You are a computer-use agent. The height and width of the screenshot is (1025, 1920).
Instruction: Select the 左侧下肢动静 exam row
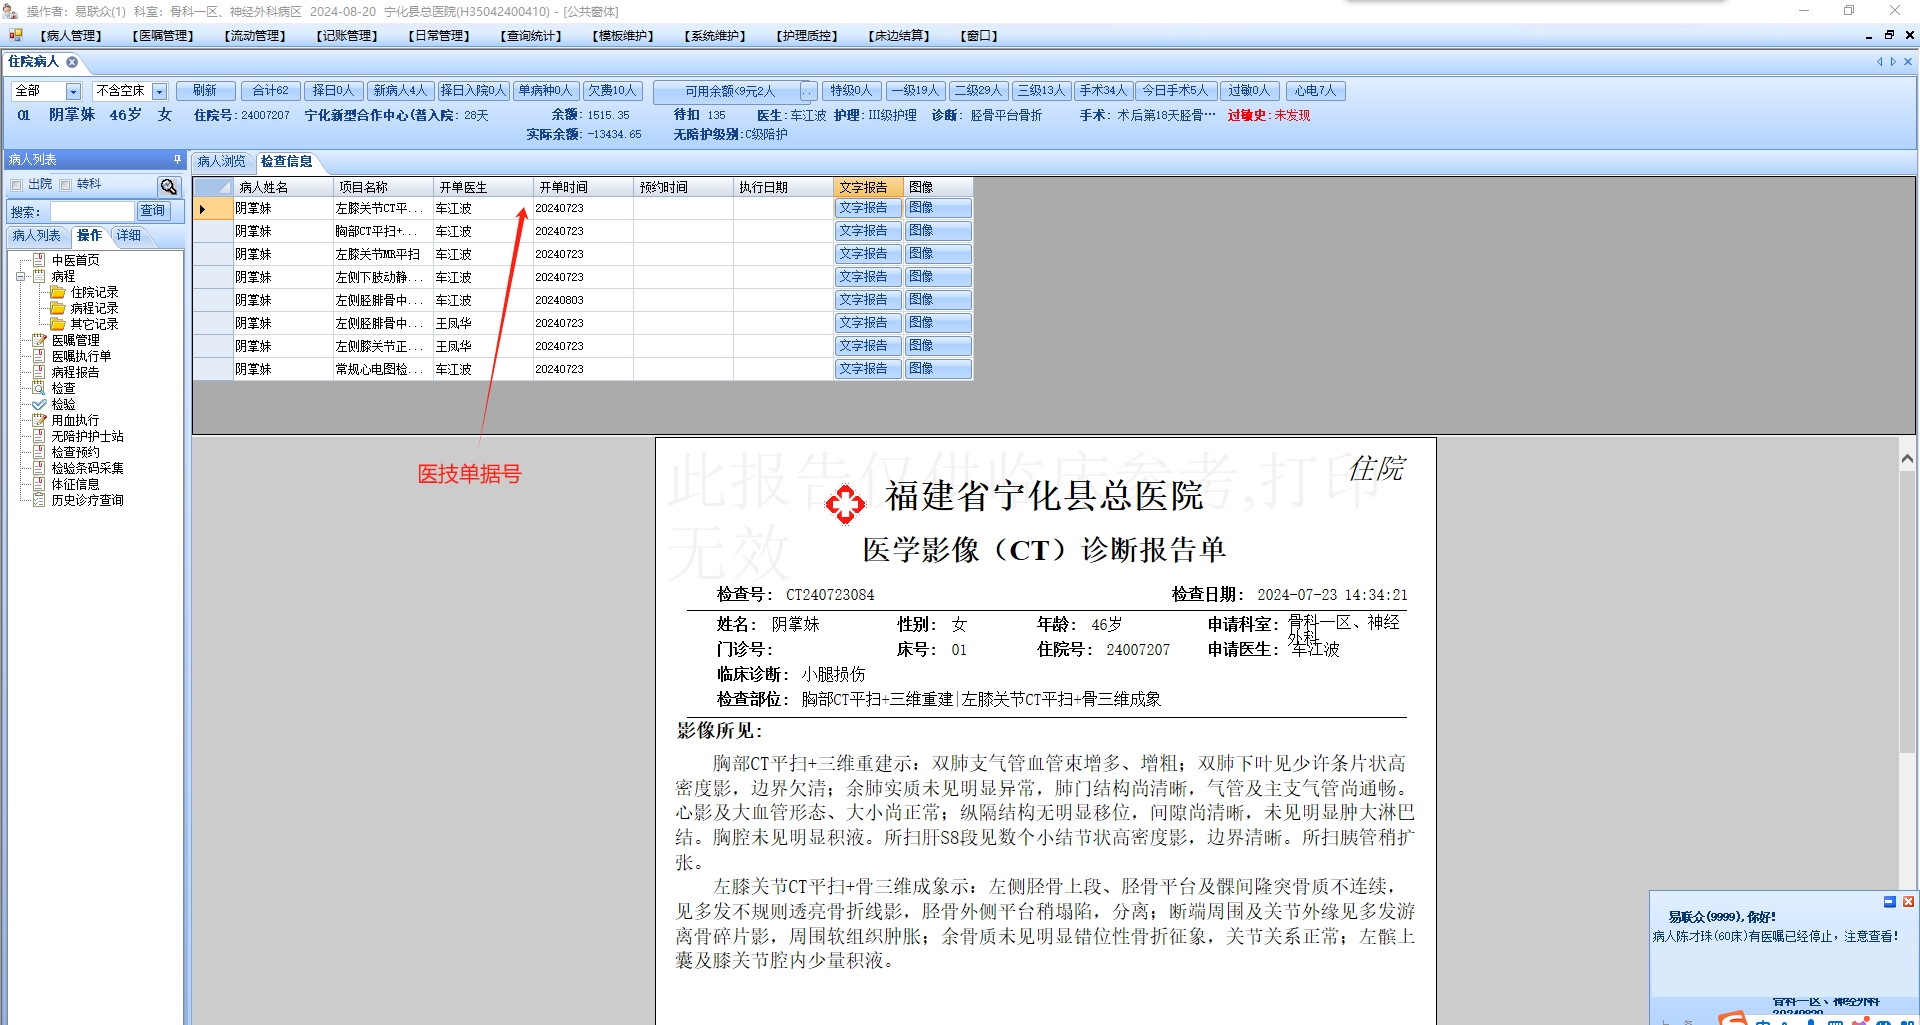pos(583,277)
